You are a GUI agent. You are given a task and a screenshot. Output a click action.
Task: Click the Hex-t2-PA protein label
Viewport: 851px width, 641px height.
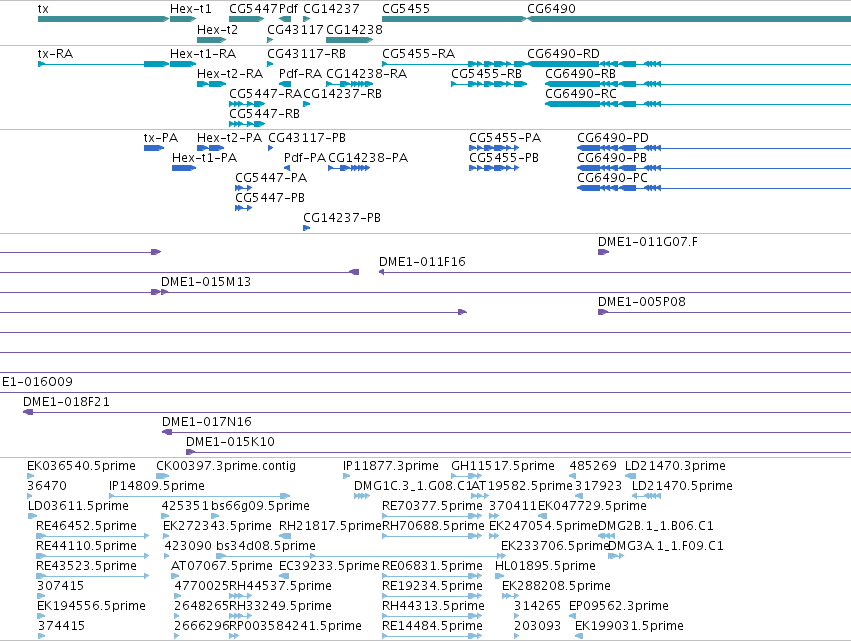pyautogui.click(x=229, y=138)
